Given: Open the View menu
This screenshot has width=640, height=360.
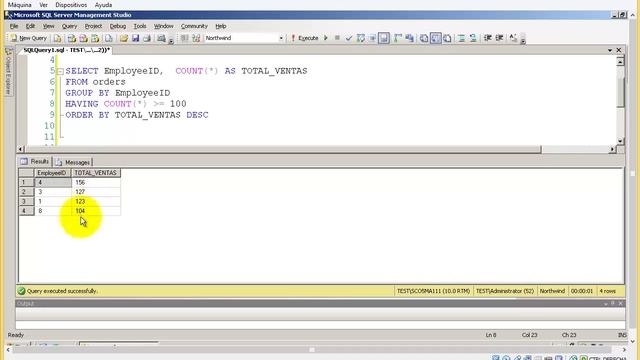Looking at the screenshot, I should (49, 26).
